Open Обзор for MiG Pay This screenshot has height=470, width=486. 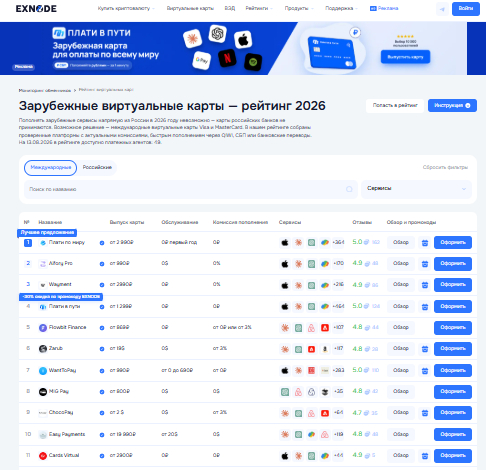[401, 392]
